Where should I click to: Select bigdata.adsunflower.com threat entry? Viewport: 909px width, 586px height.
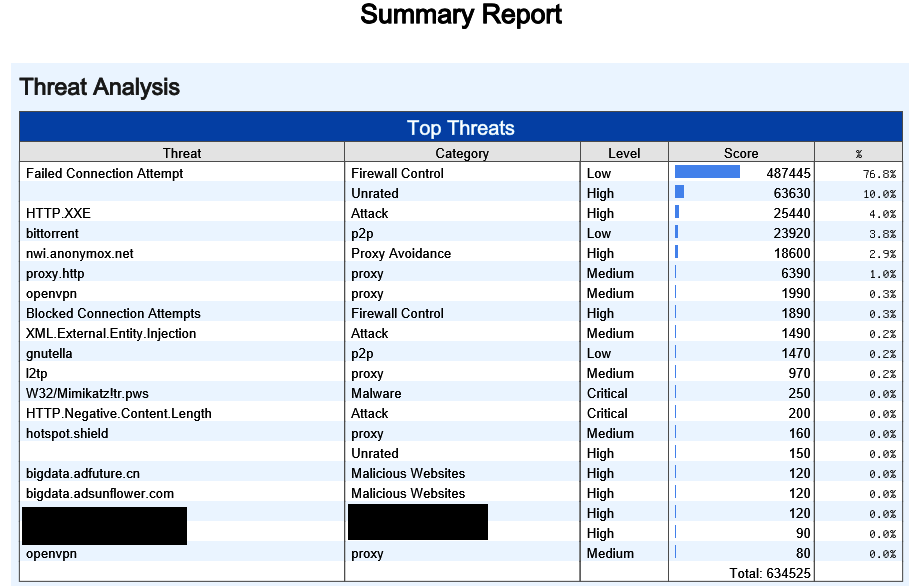[100, 493]
